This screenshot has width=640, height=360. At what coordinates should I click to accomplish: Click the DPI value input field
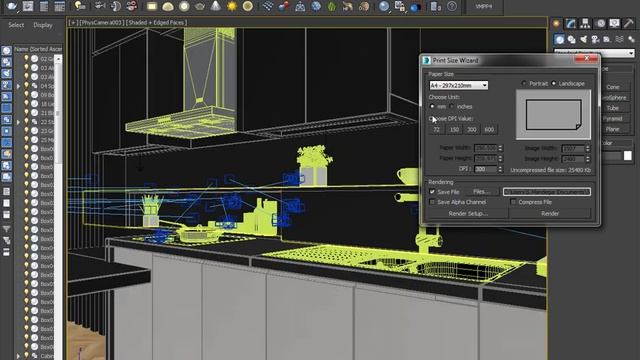point(486,169)
